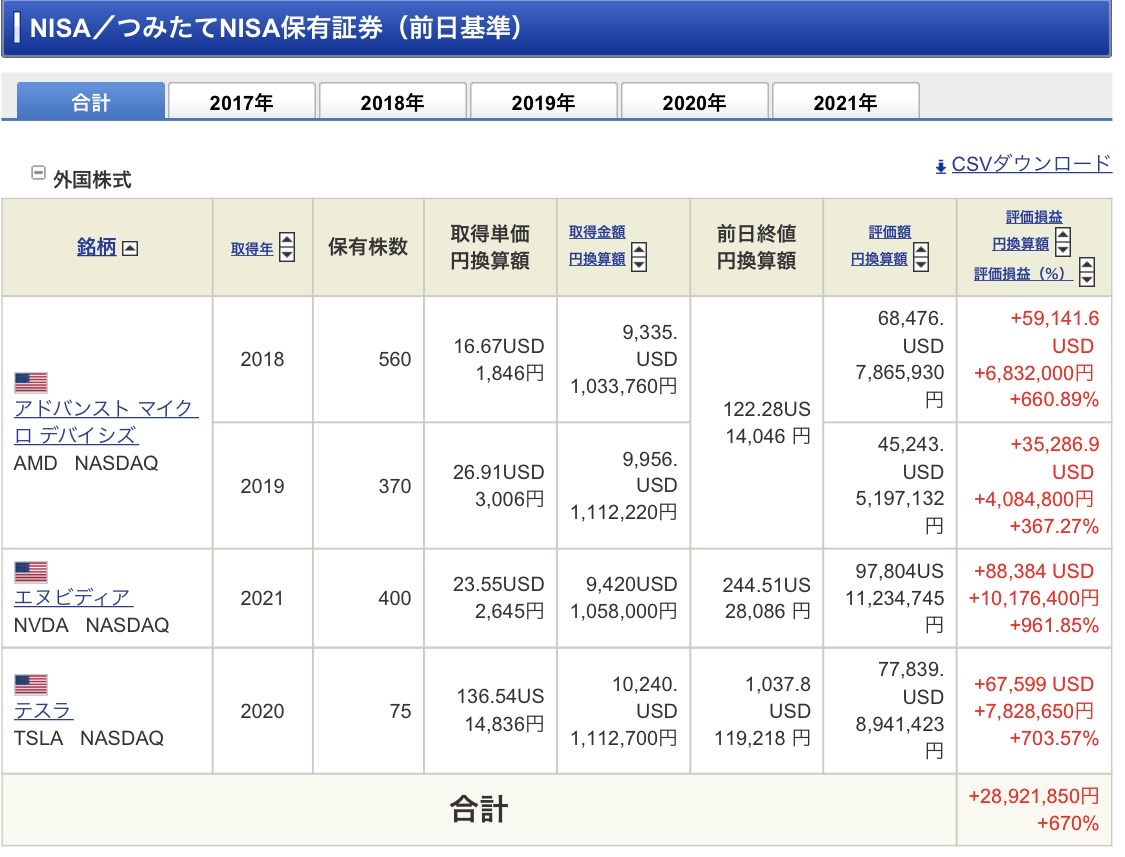The width and height of the screenshot is (1125, 857).
Task: Toggle the sort icon next to 銘柄
Action: click(129, 249)
